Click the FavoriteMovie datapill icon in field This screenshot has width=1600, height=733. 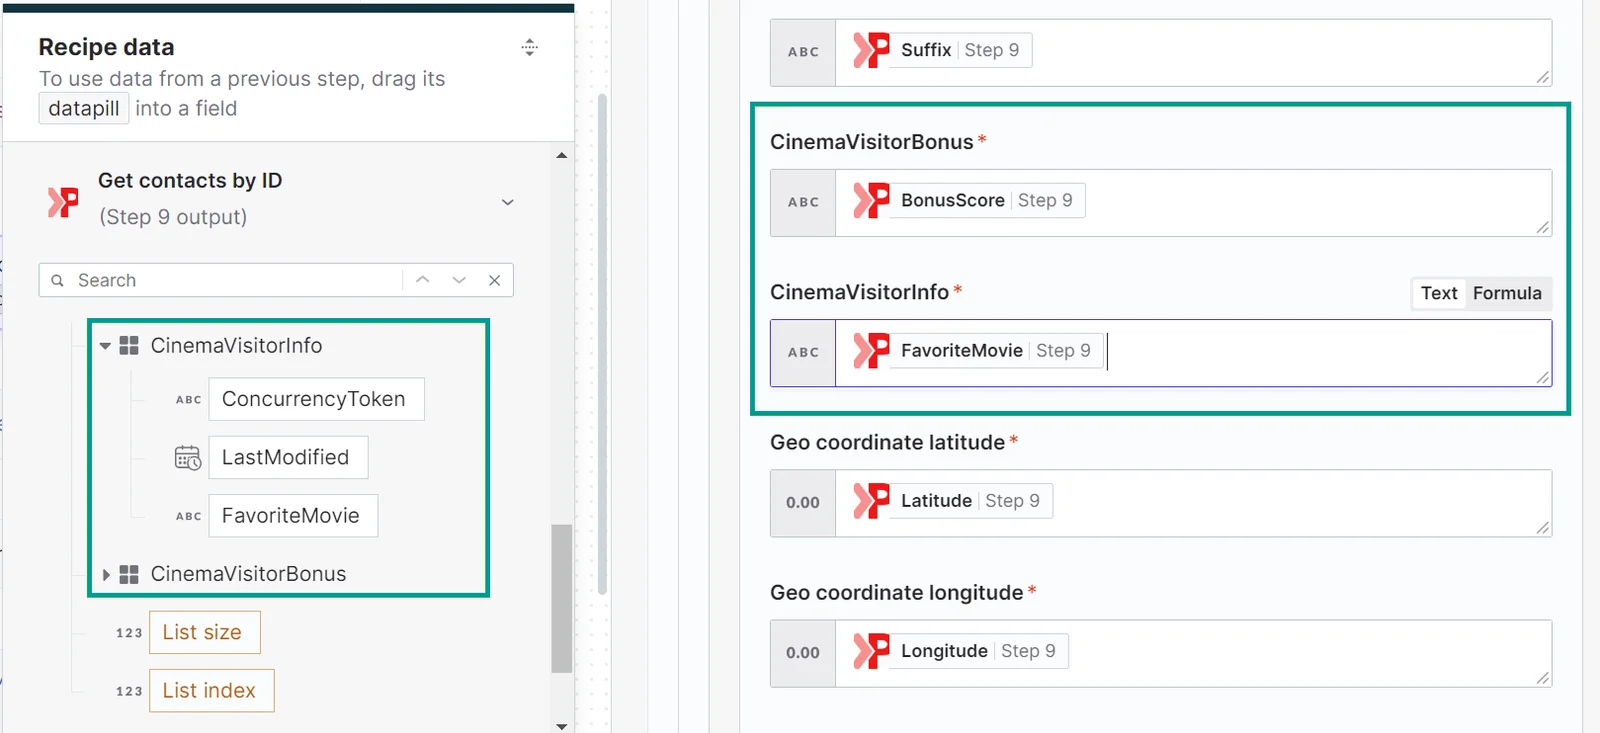(x=871, y=351)
